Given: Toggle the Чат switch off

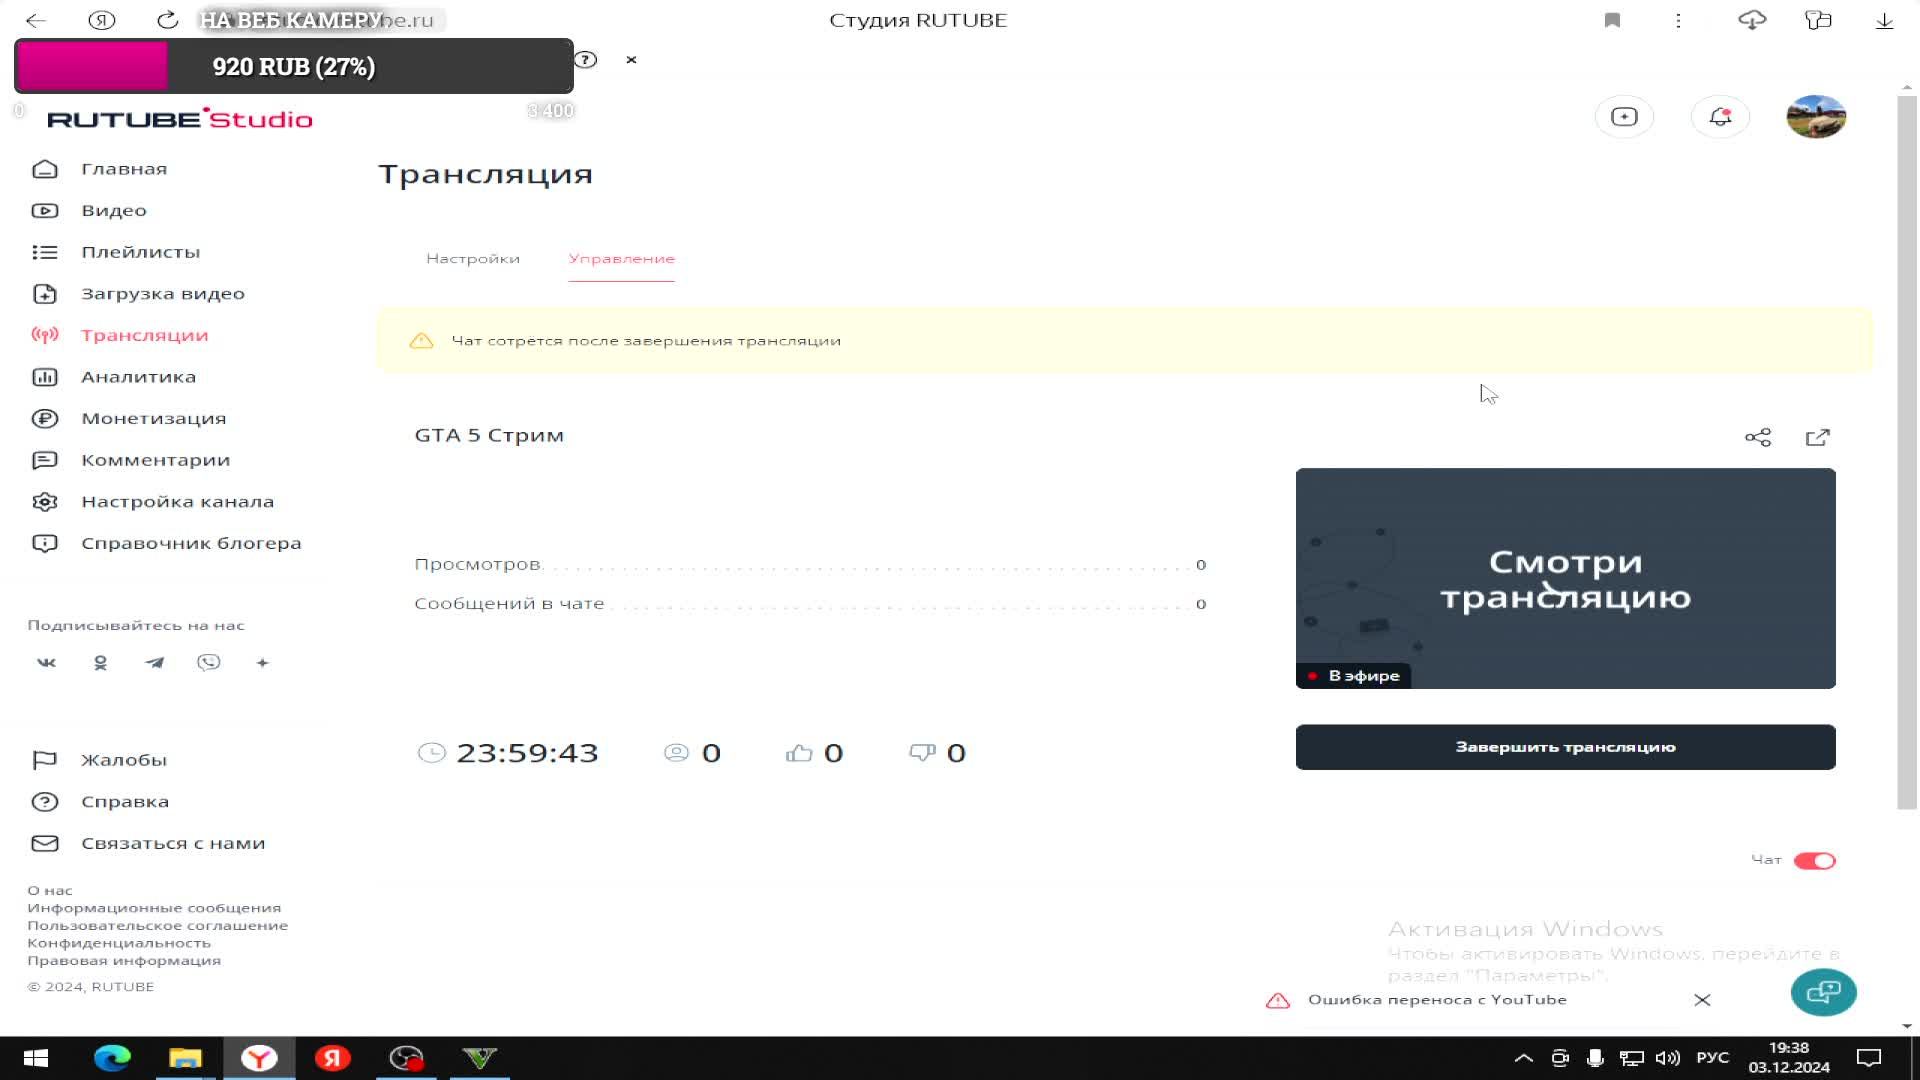Looking at the screenshot, I should [1814, 860].
